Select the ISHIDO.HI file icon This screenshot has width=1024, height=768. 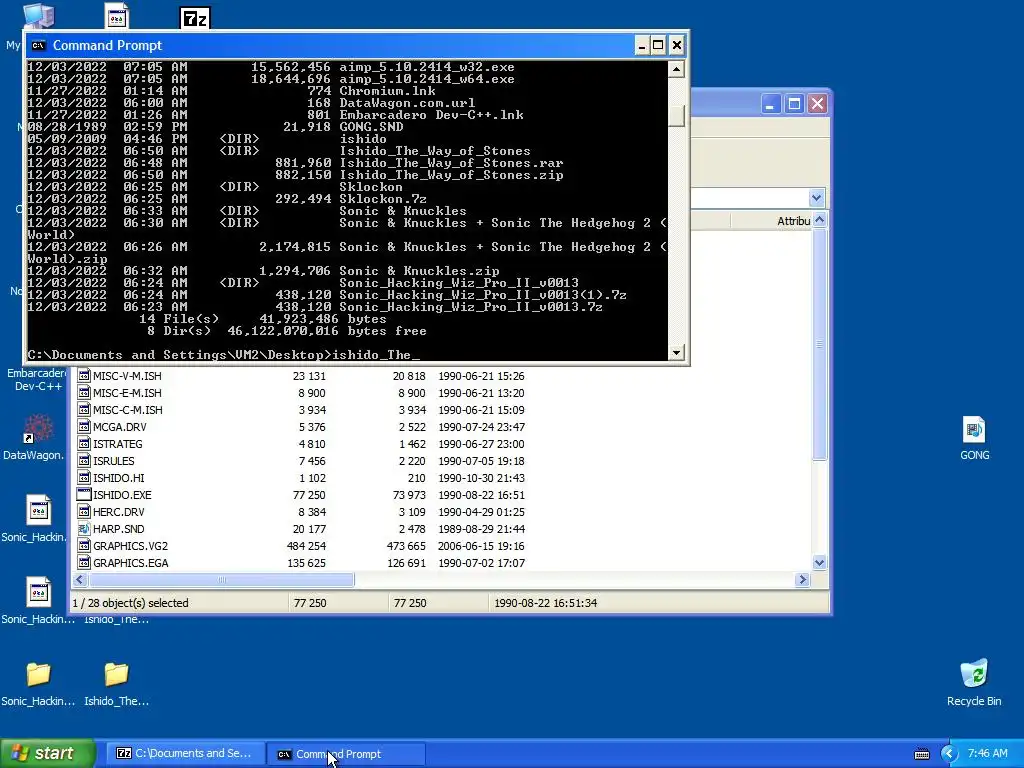[x=84, y=477]
